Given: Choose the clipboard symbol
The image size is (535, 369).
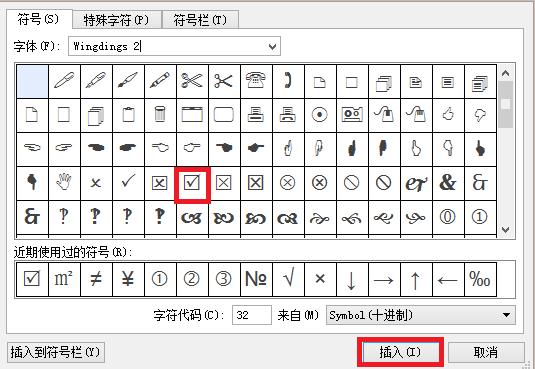Looking at the screenshot, I should pyautogui.click(x=128, y=115).
